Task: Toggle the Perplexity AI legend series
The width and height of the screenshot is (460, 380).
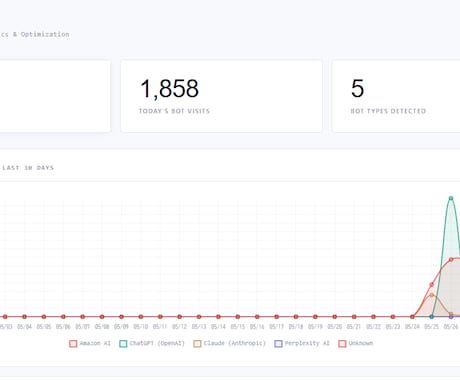Action: click(x=302, y=343)
